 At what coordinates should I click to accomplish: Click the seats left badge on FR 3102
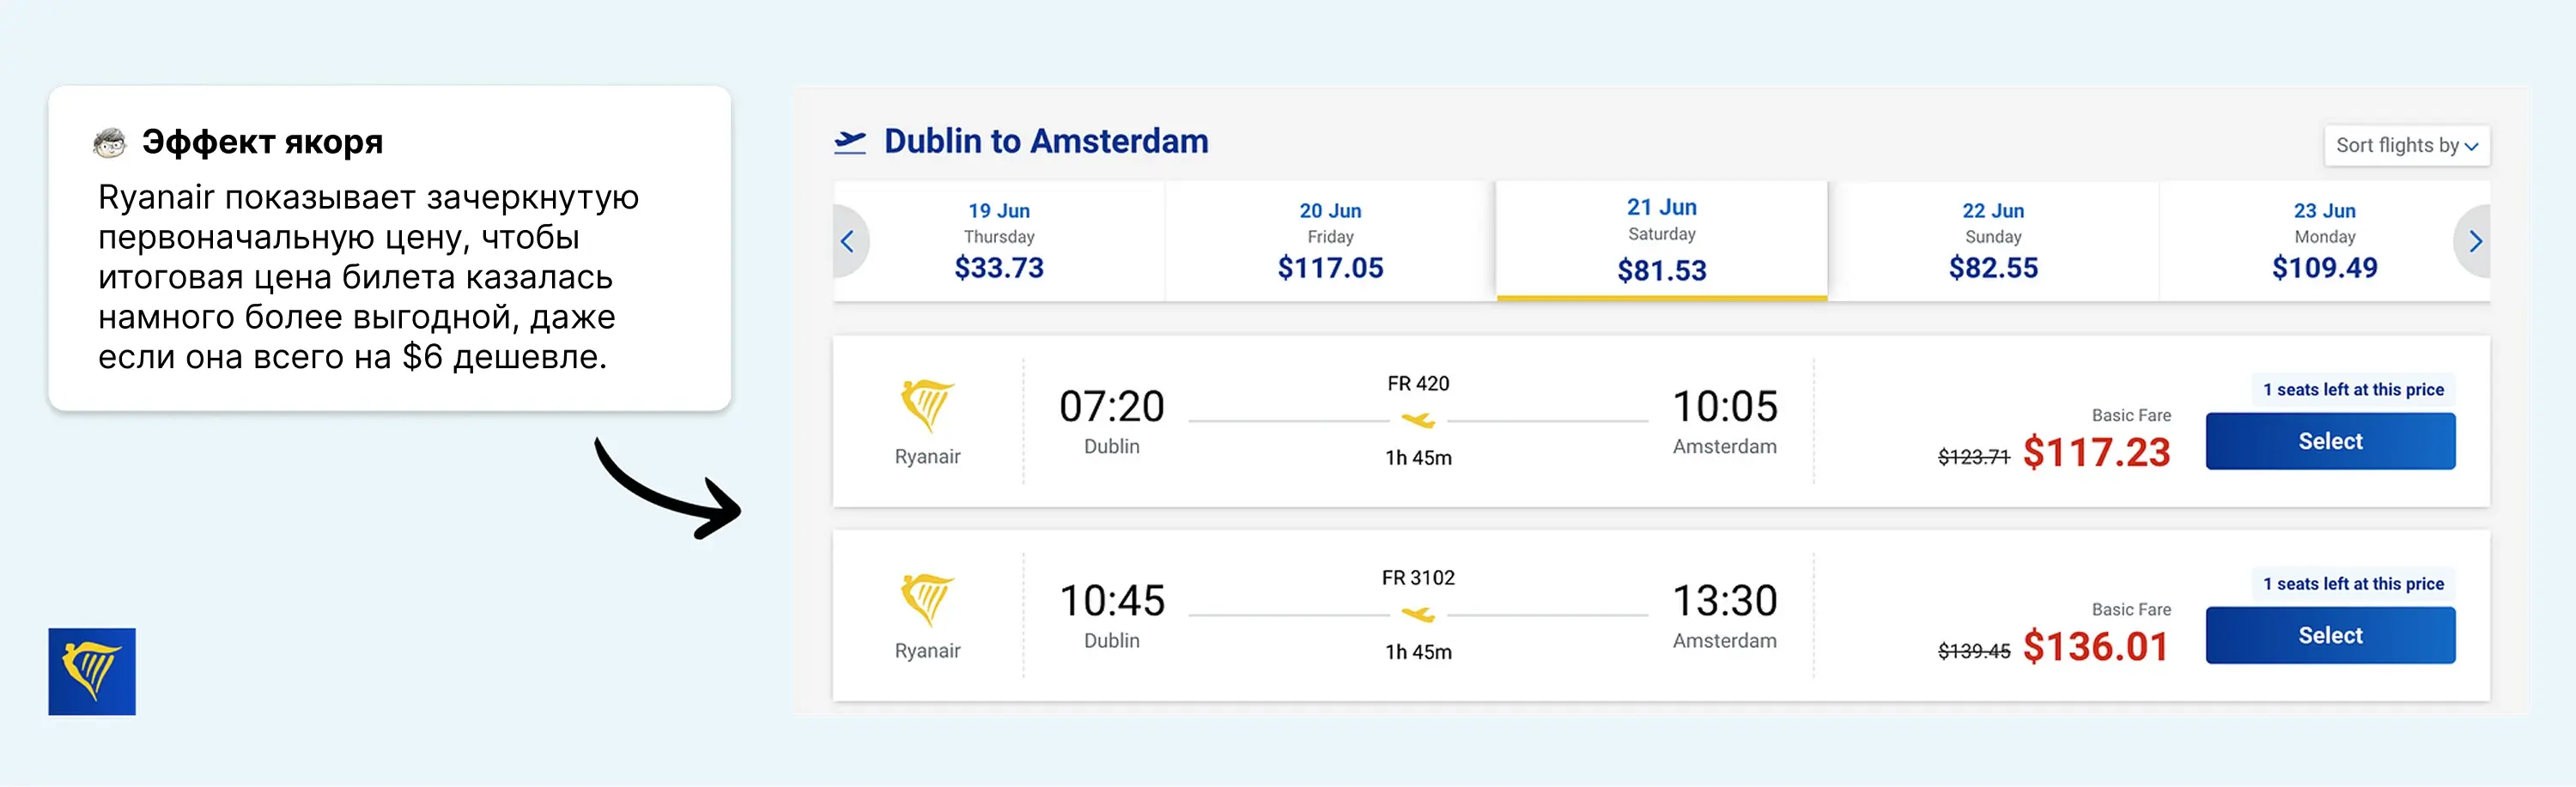click(2353, 584)
